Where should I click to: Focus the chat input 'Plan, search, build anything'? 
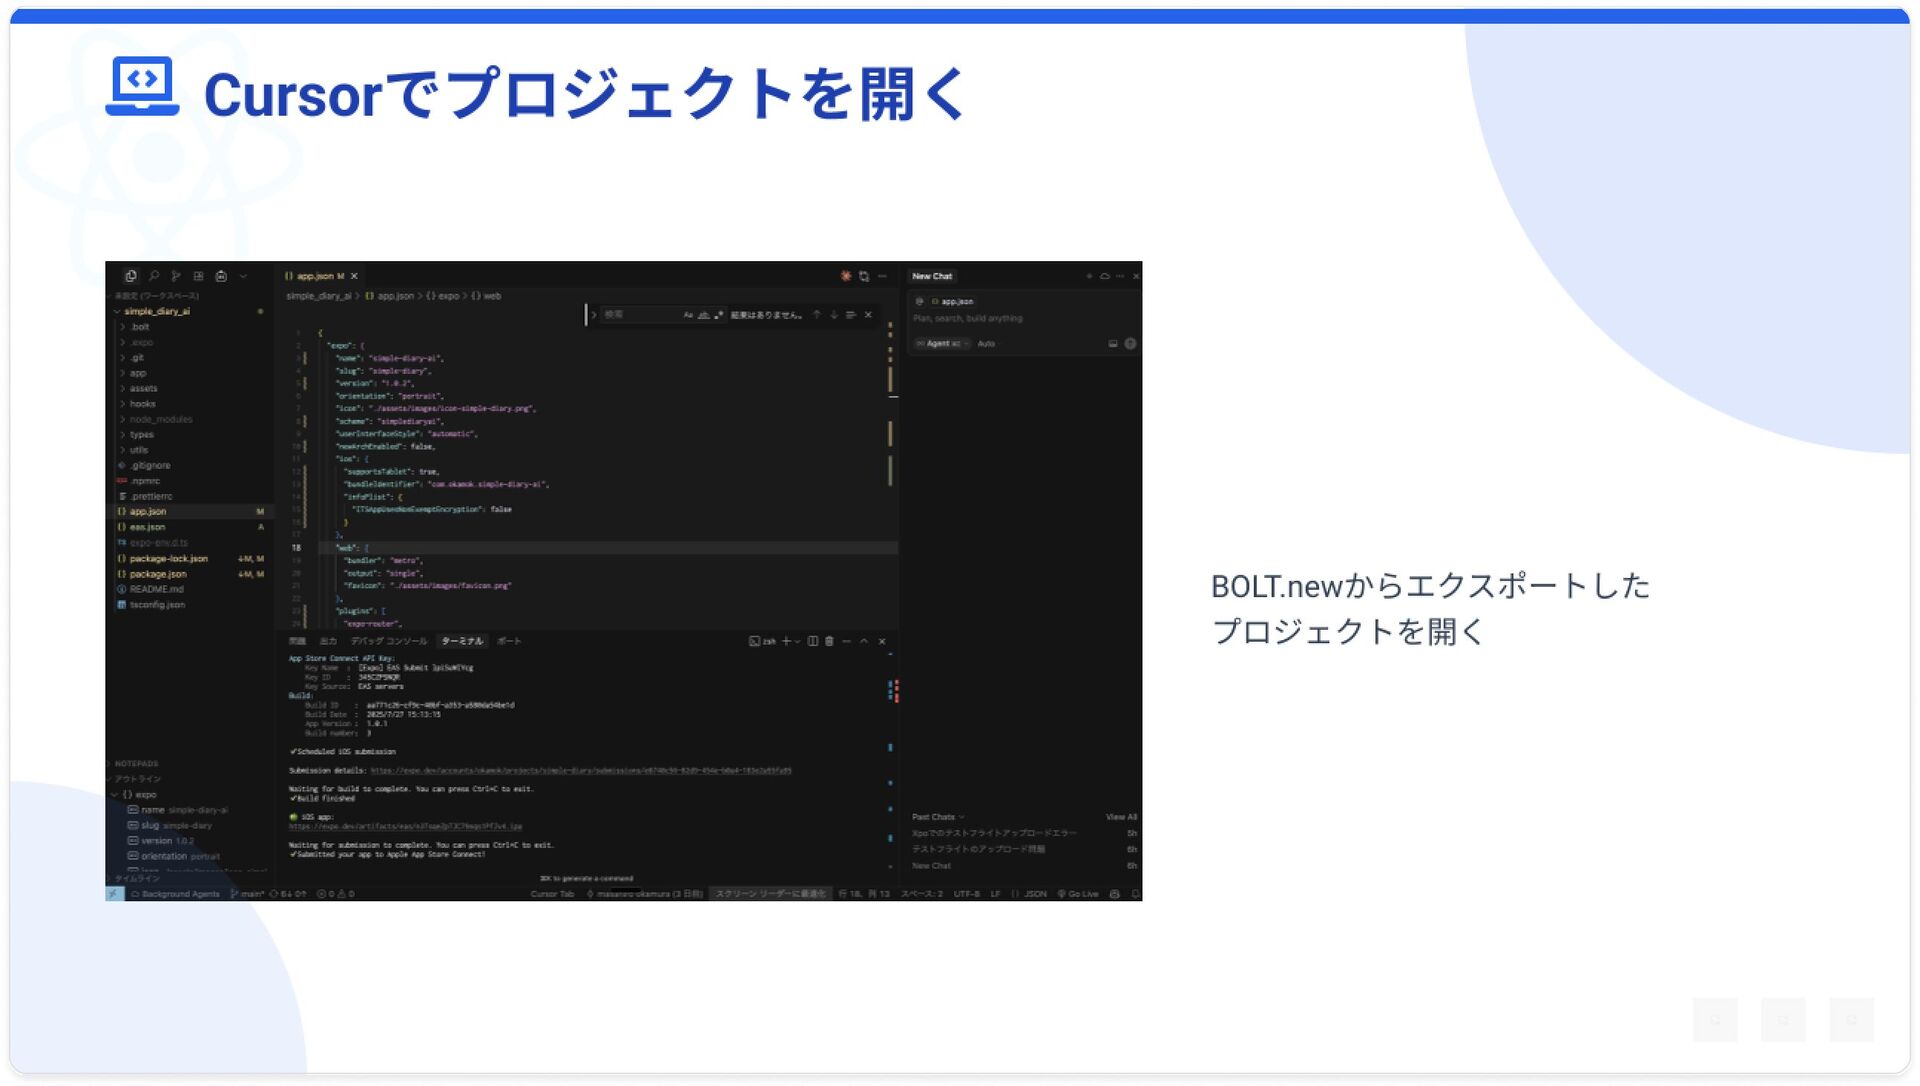(1022, 319)
